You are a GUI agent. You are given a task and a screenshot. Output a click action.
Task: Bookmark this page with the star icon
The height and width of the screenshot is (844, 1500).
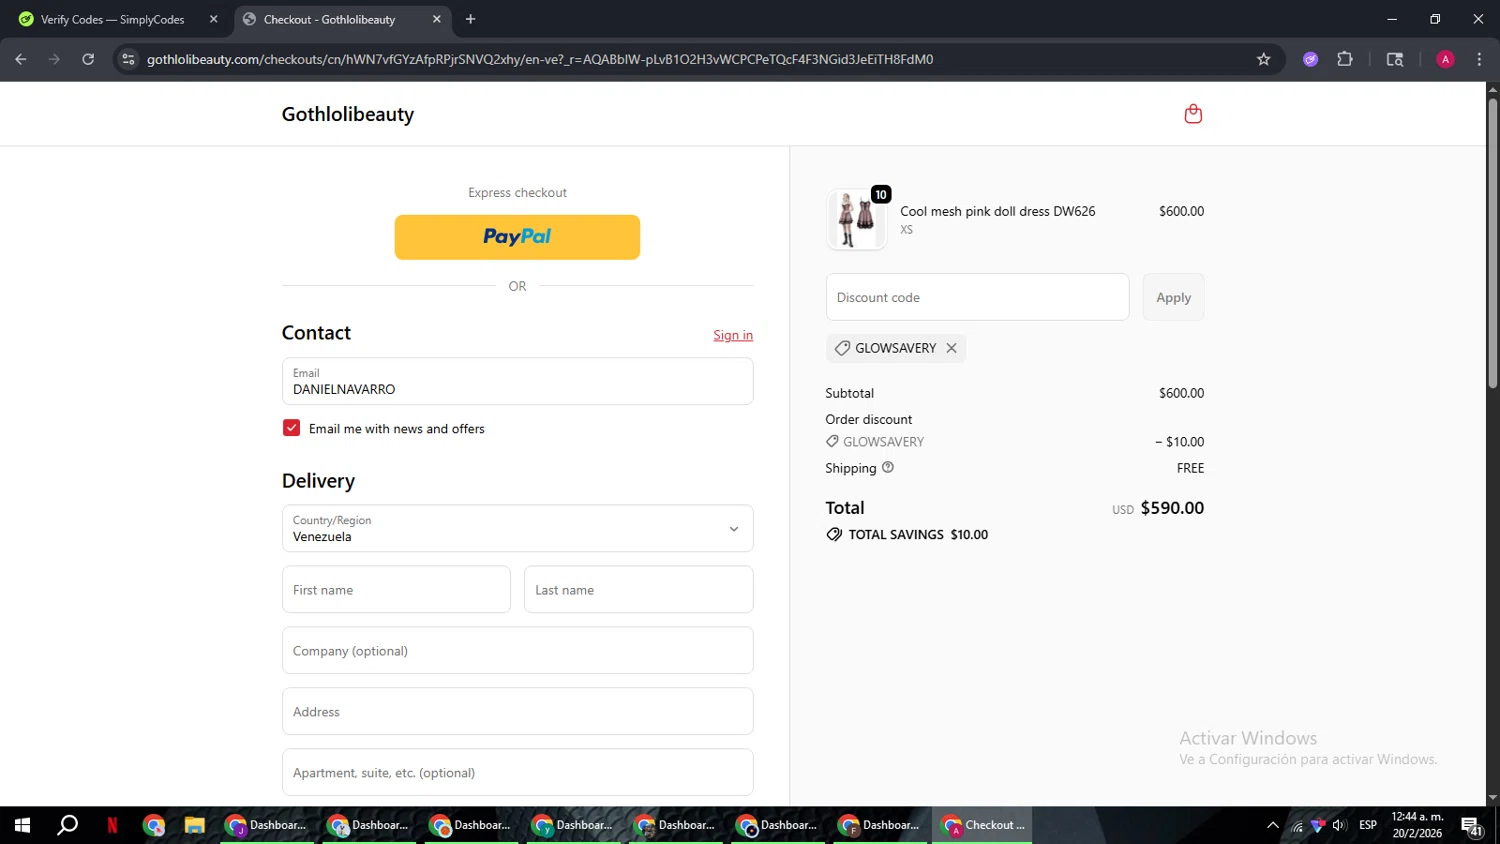click(x=1263, y=59)
